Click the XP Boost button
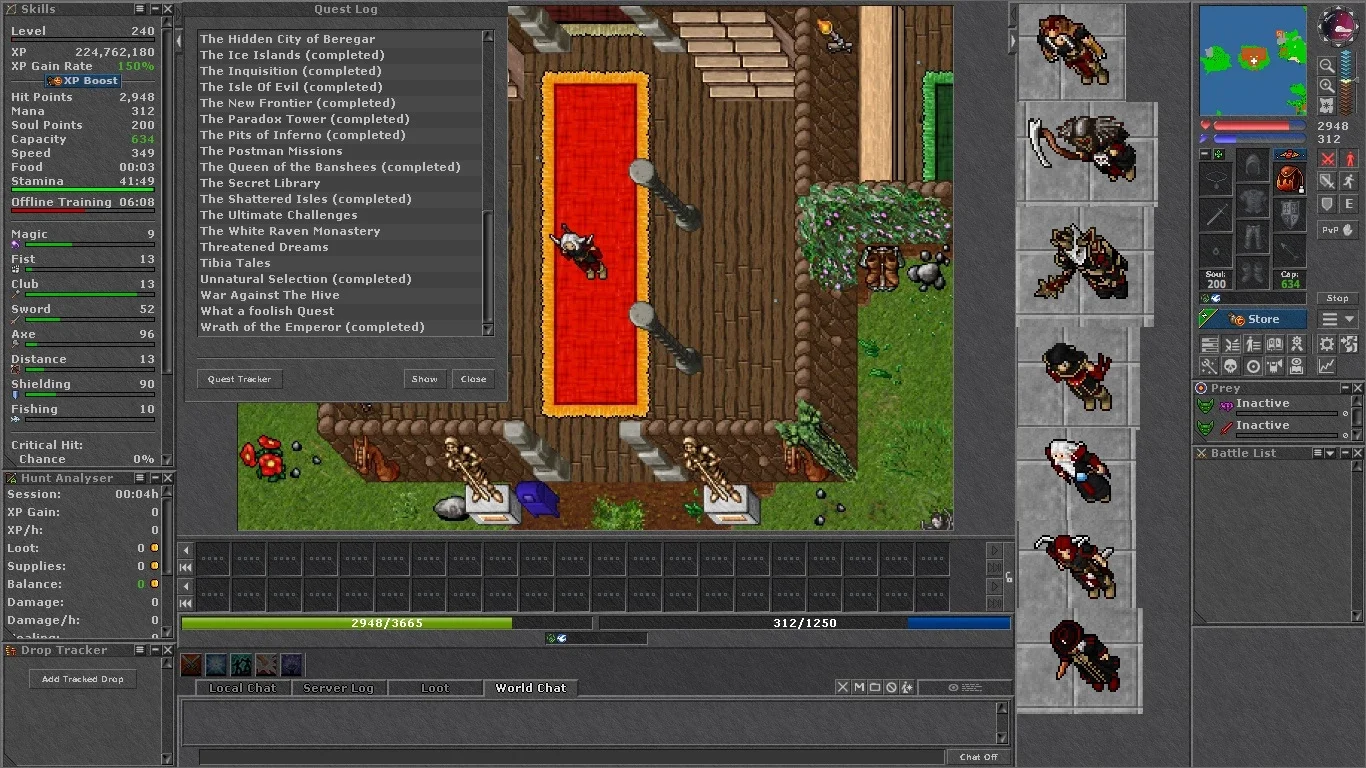This screenshot has width=1366, height=768. coord(83,80)
